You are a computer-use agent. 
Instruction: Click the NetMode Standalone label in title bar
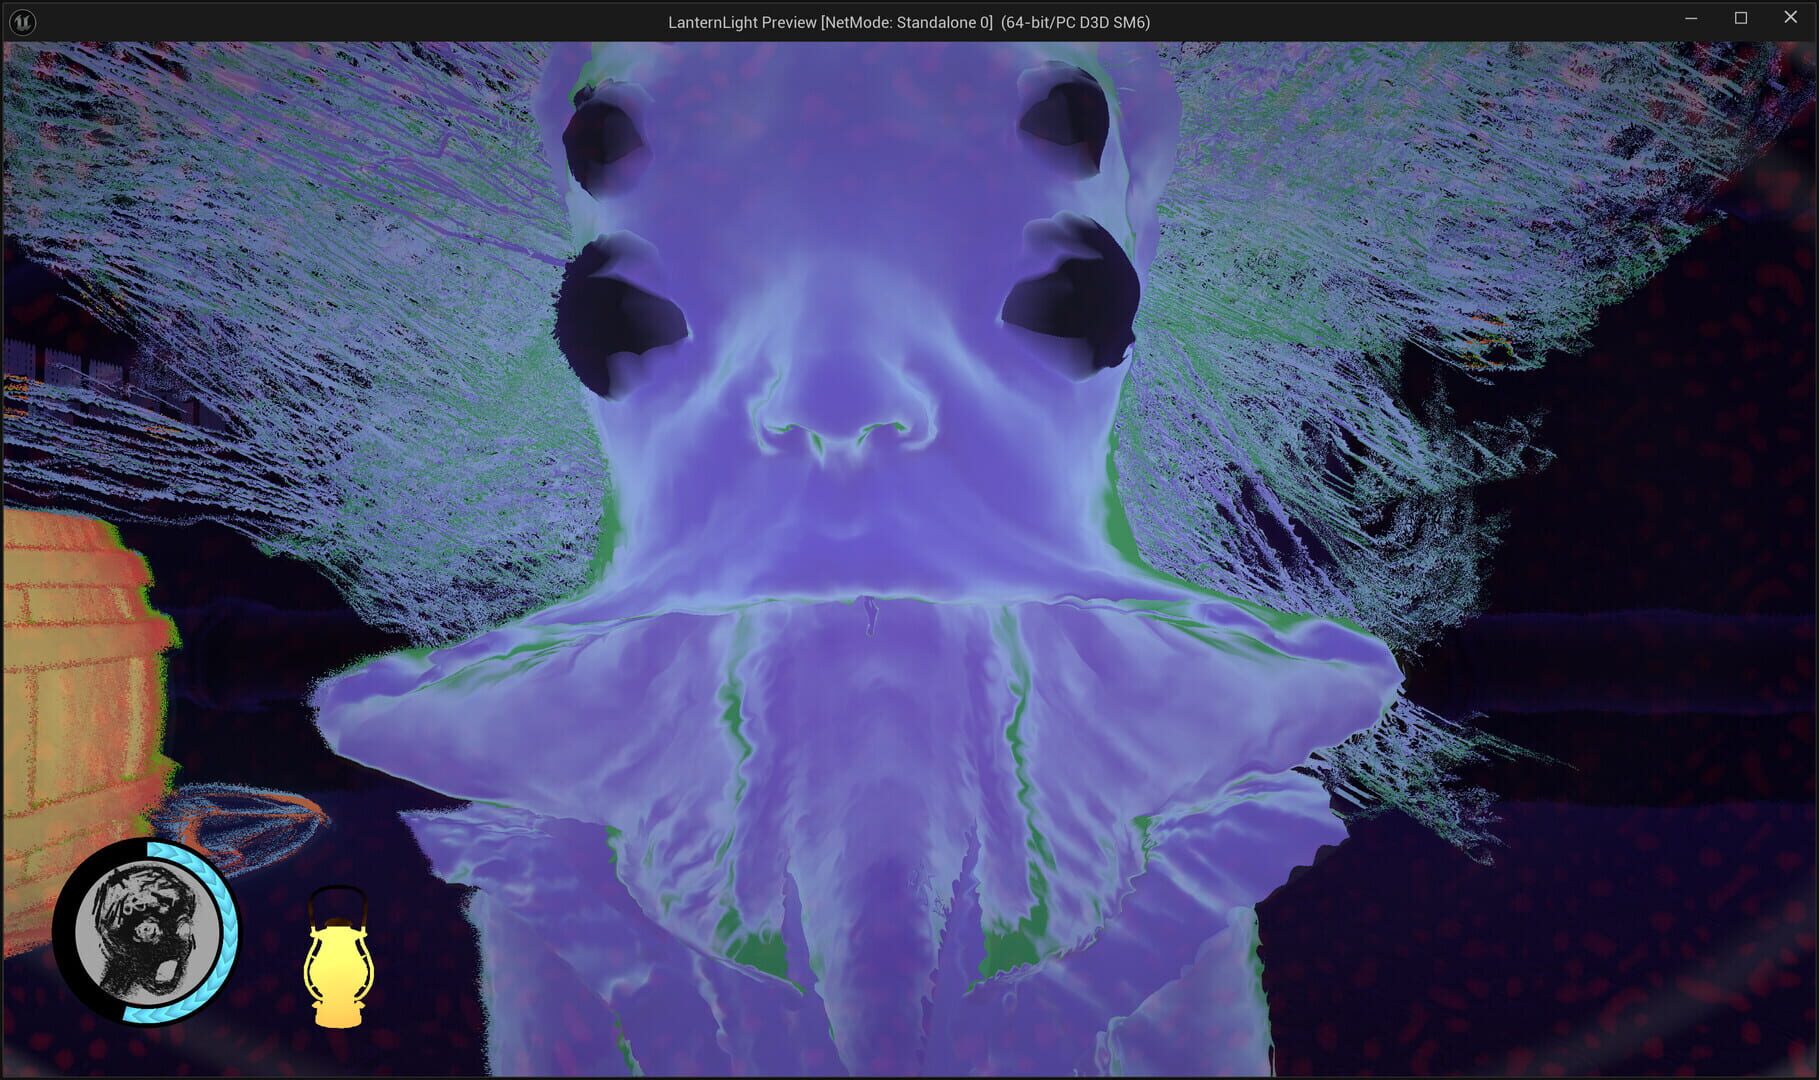[x=906, y=19]
